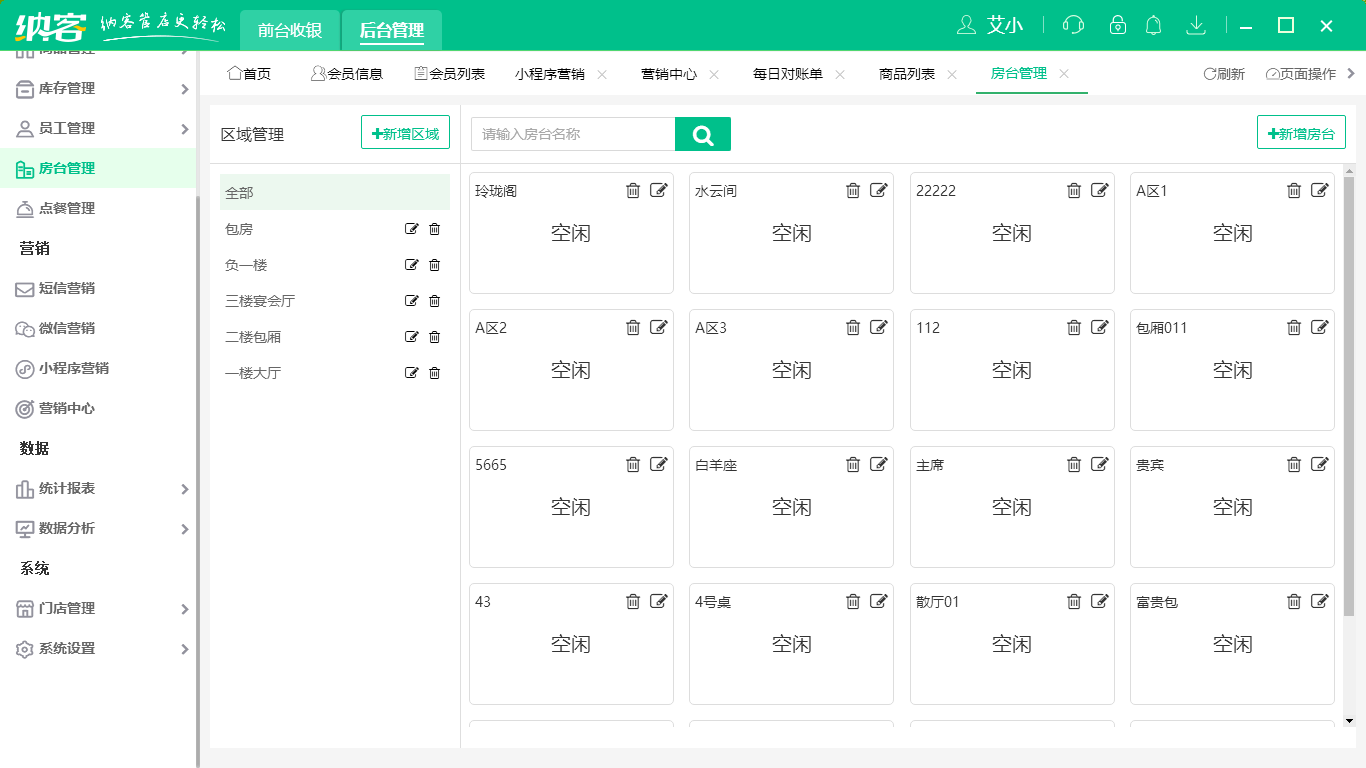Open the notification bell icon
The width and height of the screenshot is (1366, 768).
coord(1153,25)
